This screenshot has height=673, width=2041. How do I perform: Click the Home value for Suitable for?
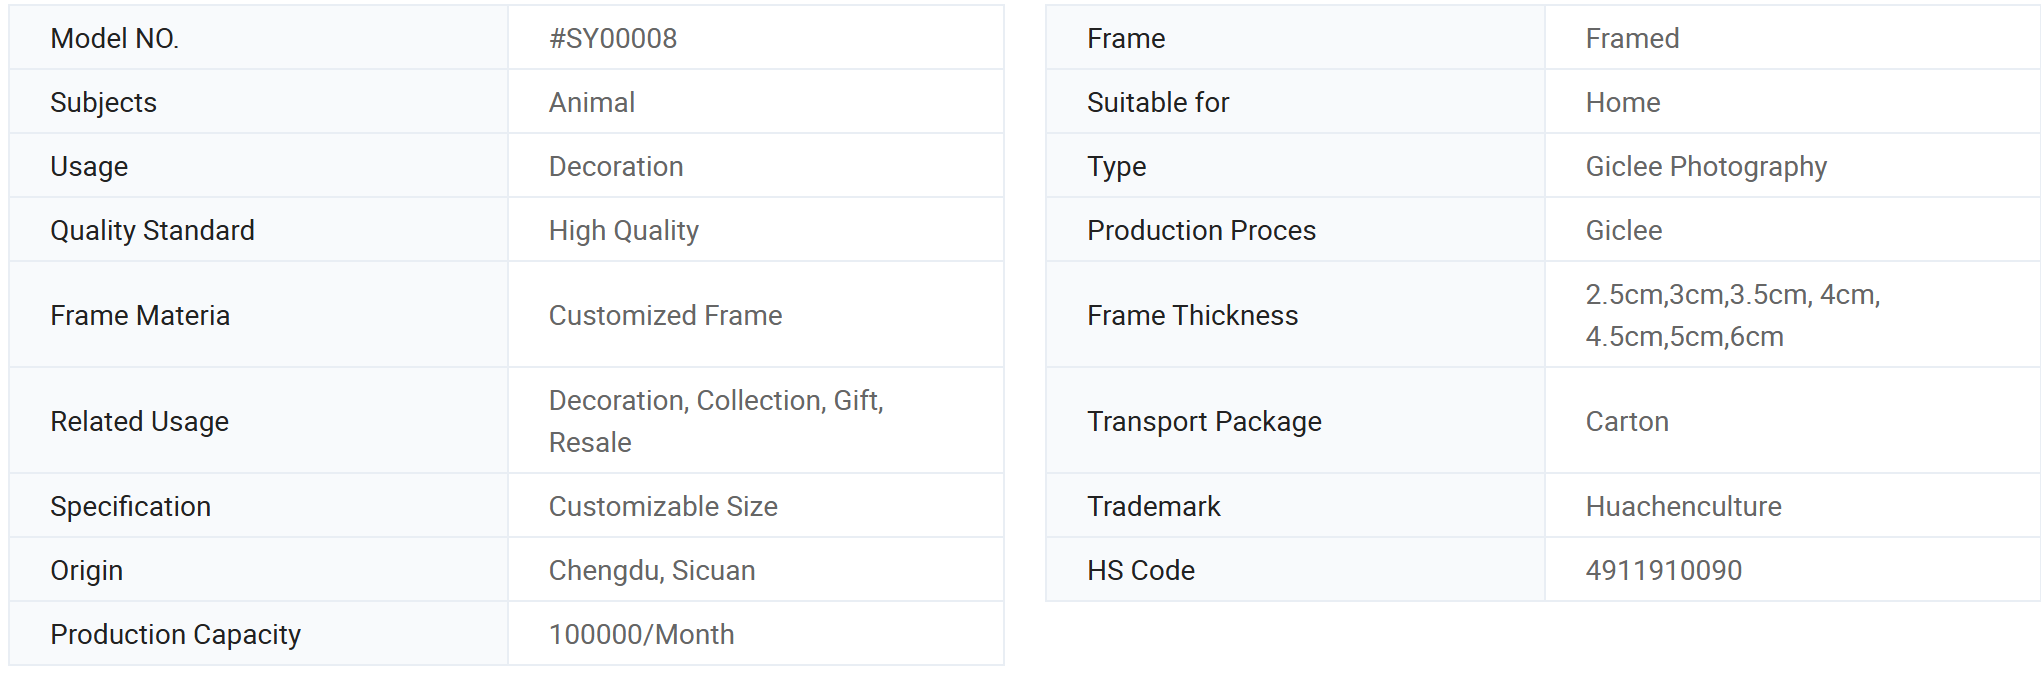tap(1623, 102)
